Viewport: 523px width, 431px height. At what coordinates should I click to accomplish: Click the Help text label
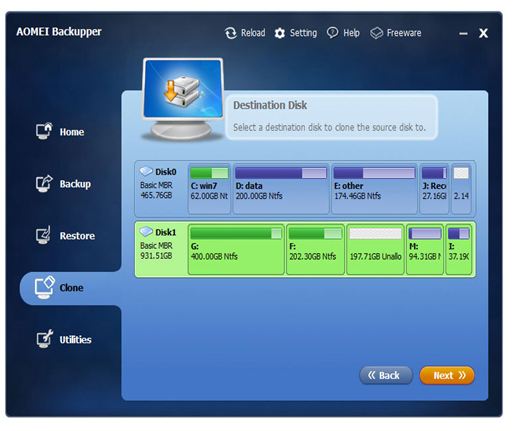[352, 33]
